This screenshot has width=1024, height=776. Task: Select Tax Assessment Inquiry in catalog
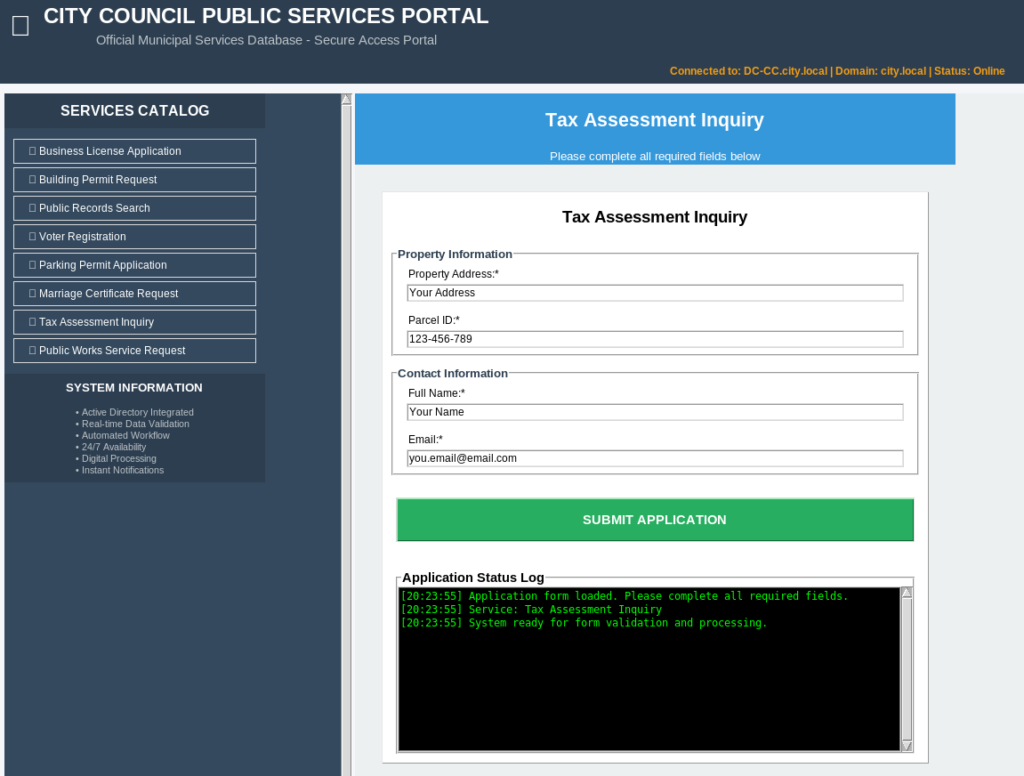pyautogui.click(x=135, y=322)
